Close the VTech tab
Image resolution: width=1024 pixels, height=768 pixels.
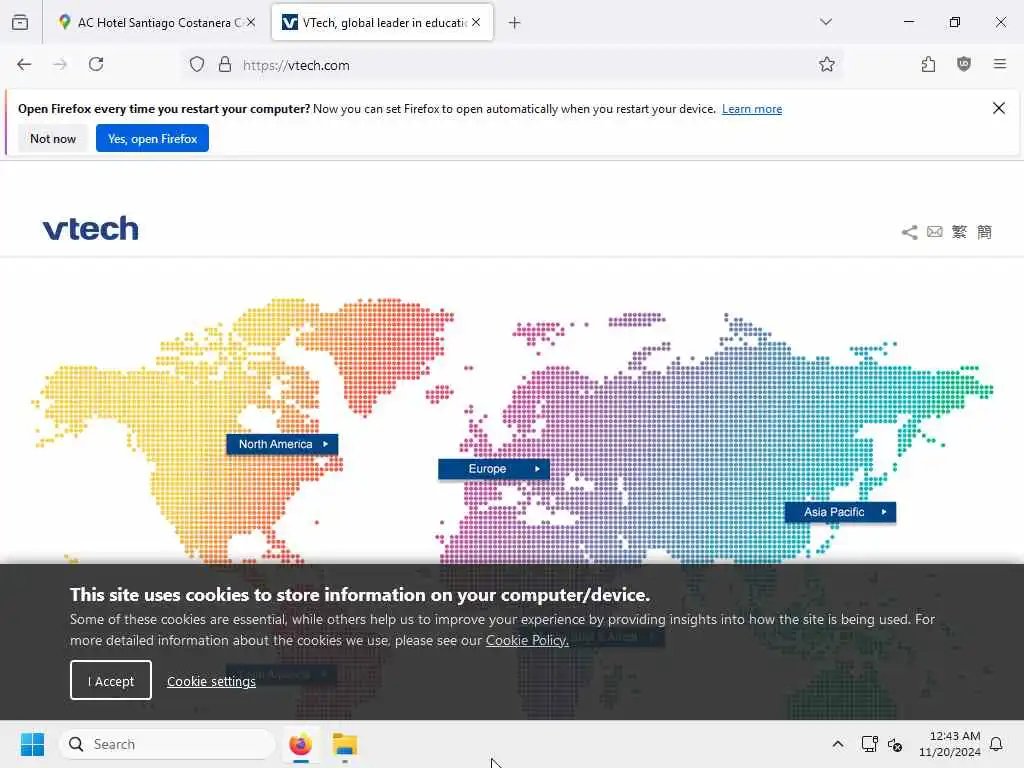(x=476, y=22)
